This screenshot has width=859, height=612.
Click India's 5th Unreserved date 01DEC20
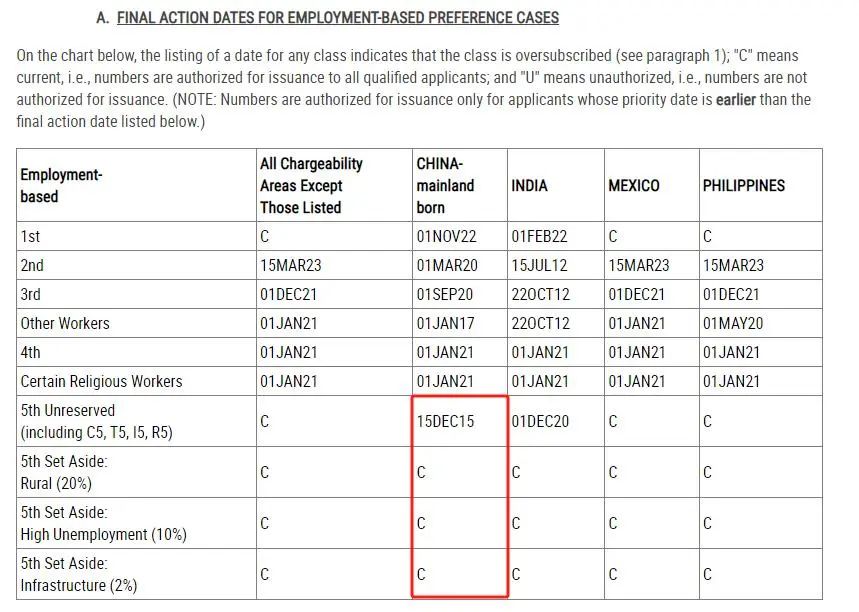tap(540, 421)
